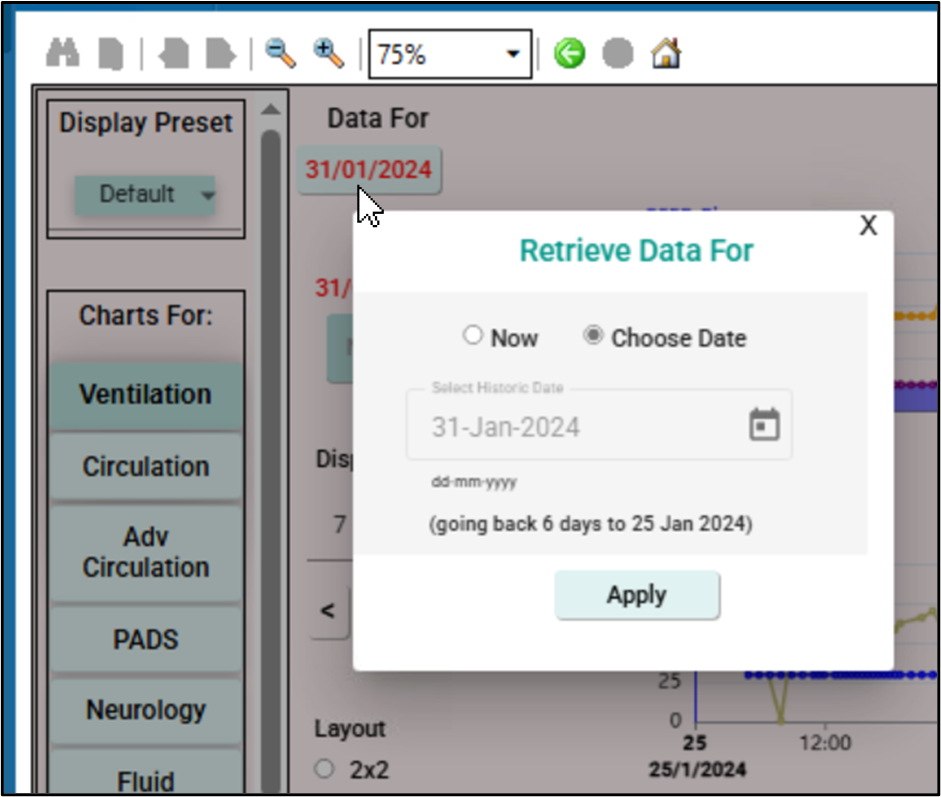Click the 31/01/2024 Data For button
The image size is (941, 797).
369,170
